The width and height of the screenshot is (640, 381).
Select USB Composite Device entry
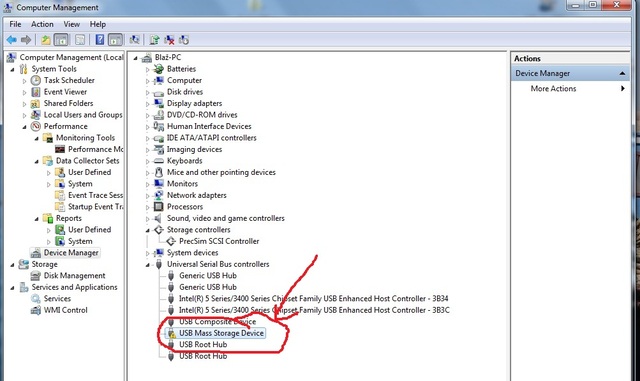[x=218, y=321]
